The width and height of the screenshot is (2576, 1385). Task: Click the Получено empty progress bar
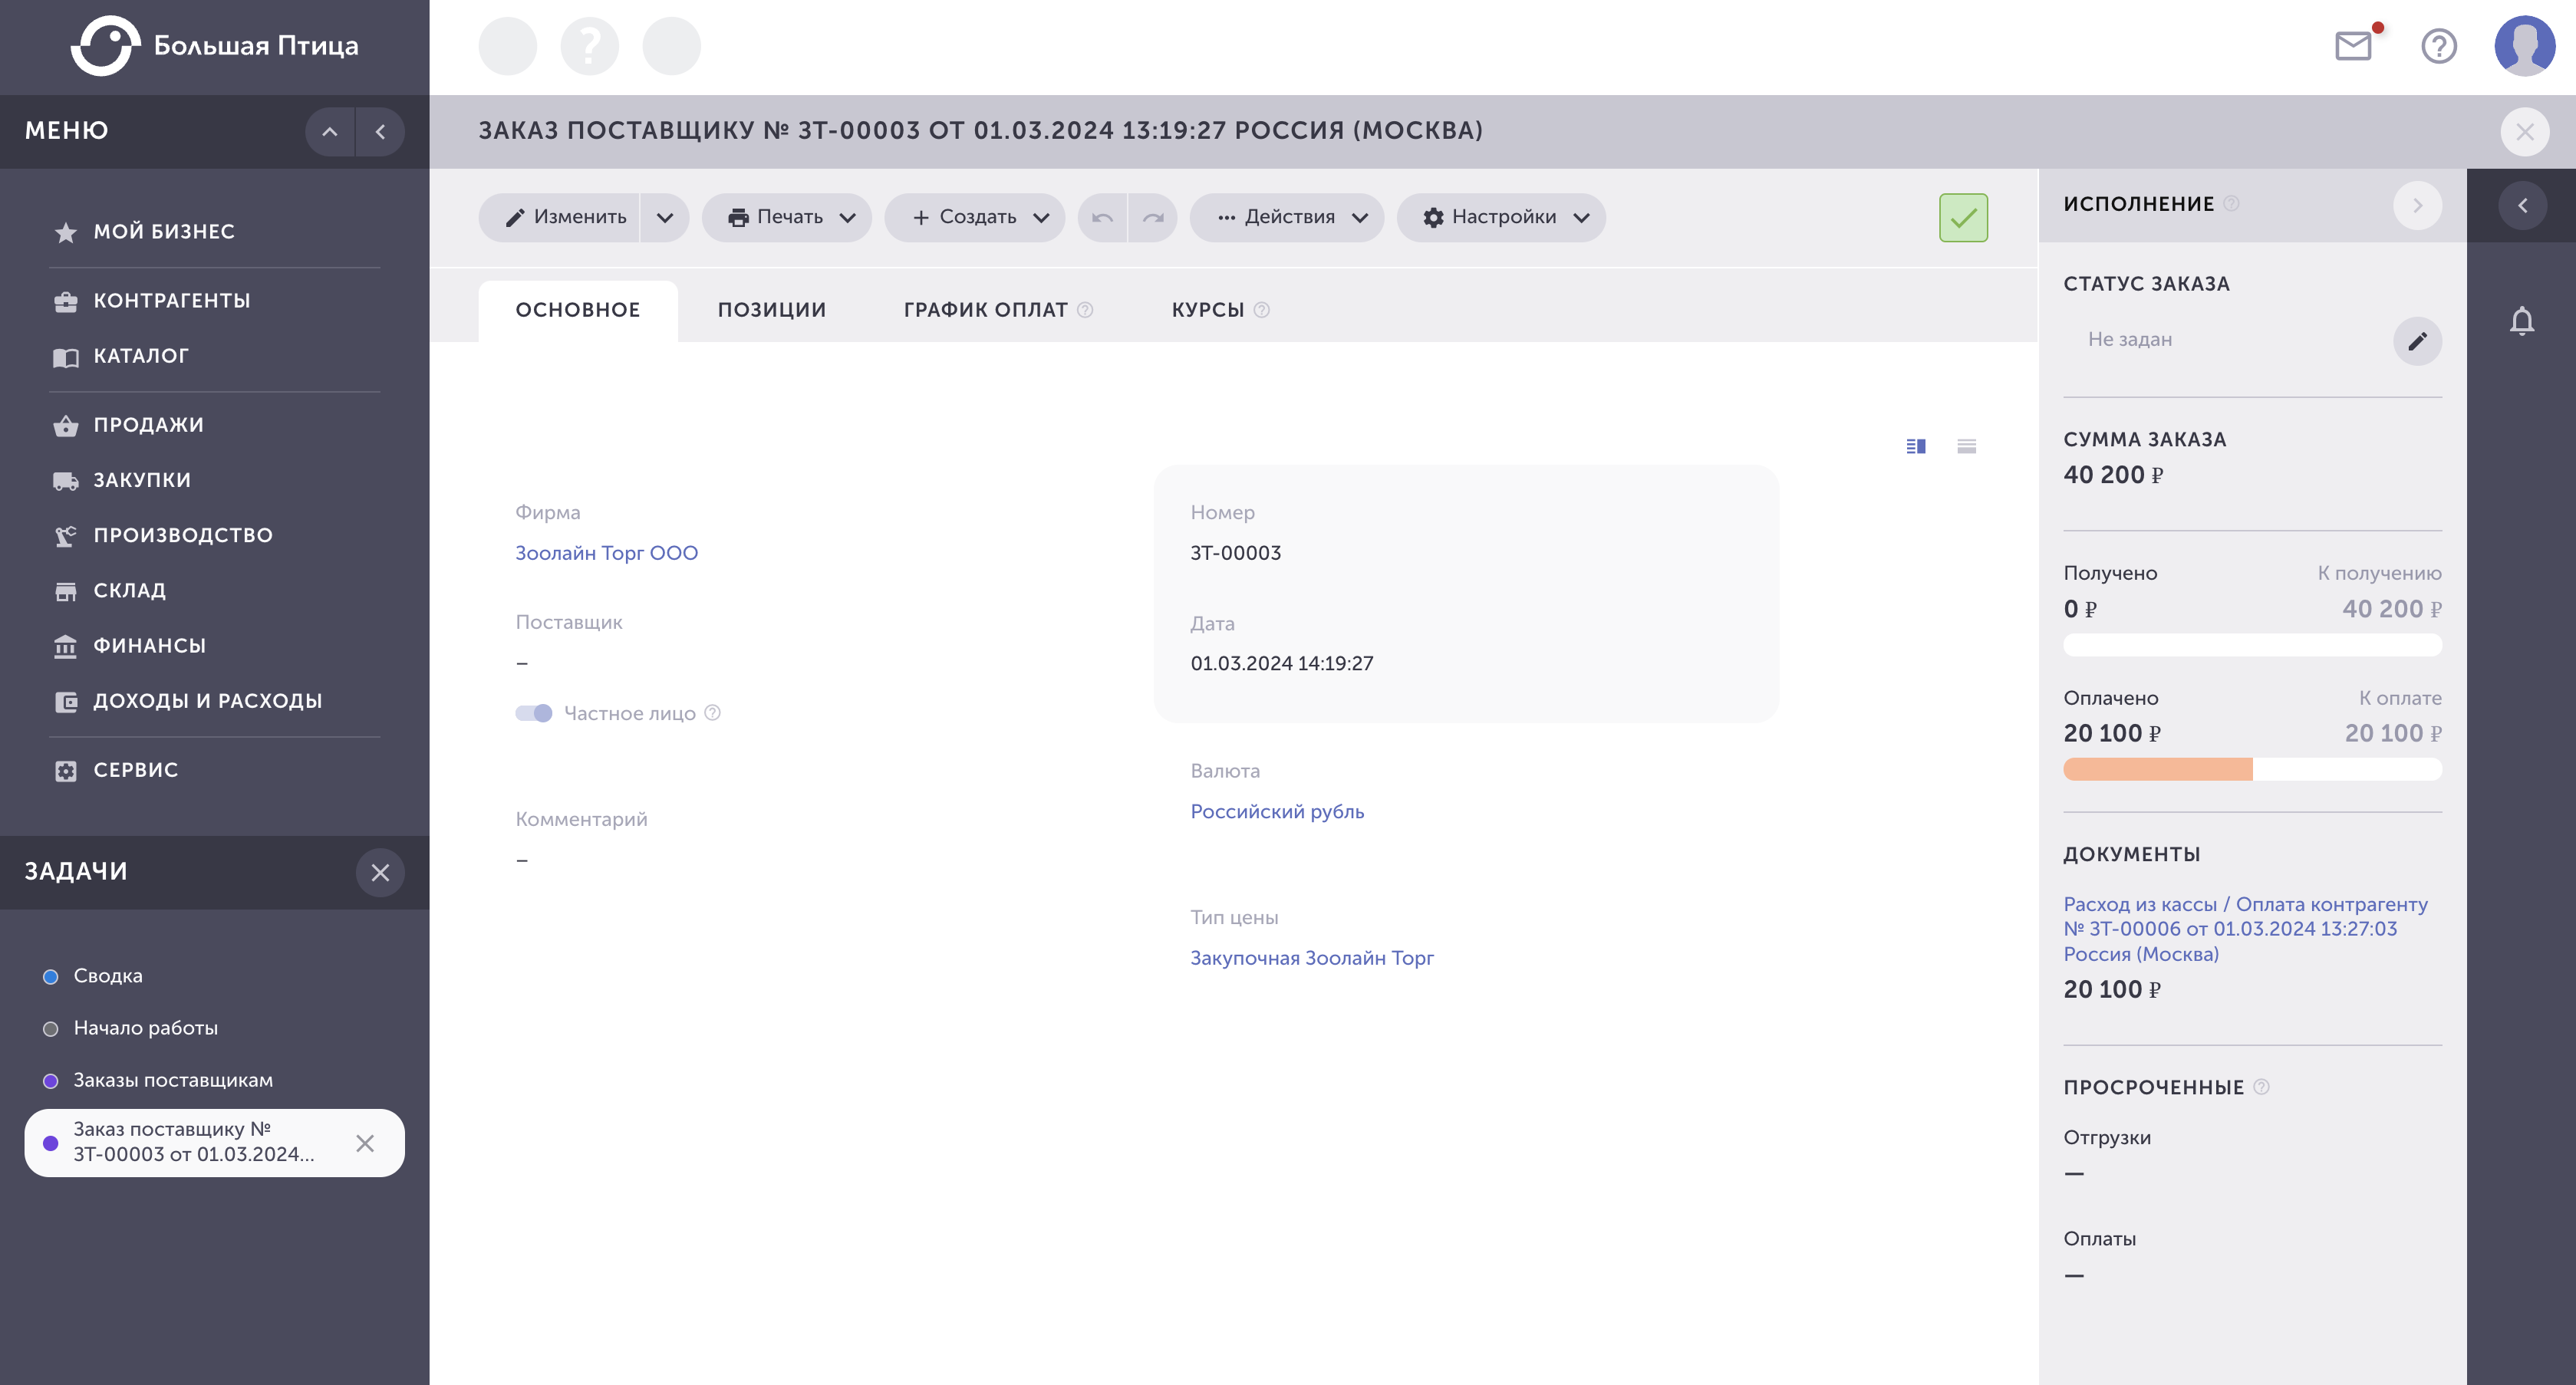[2252, 645]
